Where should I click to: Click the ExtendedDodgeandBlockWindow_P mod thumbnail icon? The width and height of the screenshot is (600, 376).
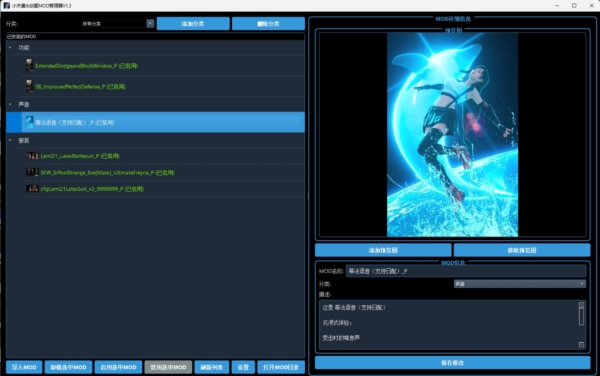pyautogui.click(x=29, y=65)
